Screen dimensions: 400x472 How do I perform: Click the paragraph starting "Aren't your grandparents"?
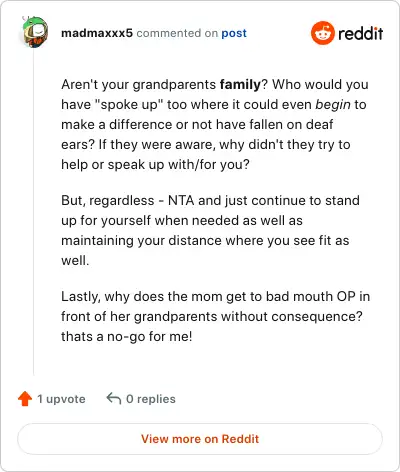pos(215,124)
